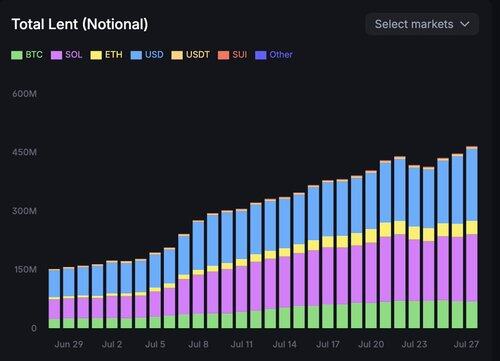Click the 450M y-axis label
500x361 pixels.
point(24,152)
